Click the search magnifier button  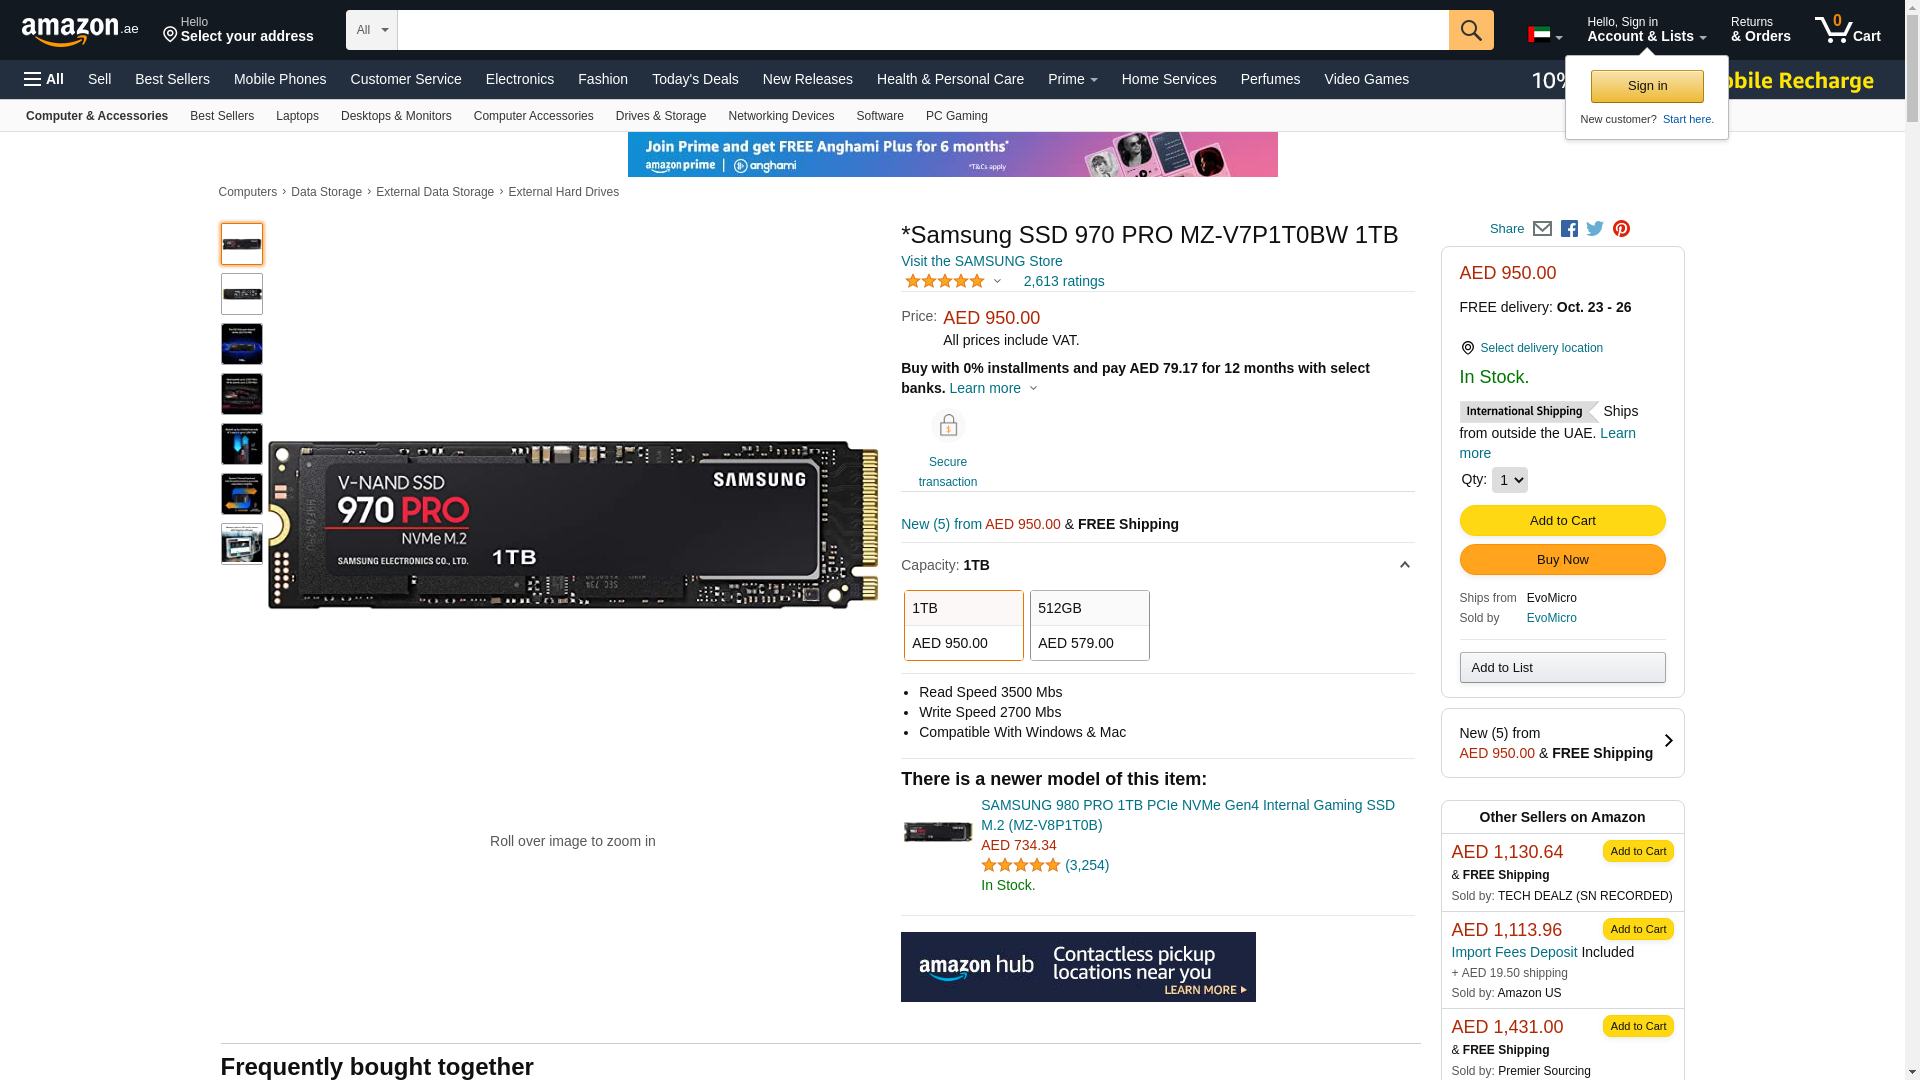point(1470,30)
